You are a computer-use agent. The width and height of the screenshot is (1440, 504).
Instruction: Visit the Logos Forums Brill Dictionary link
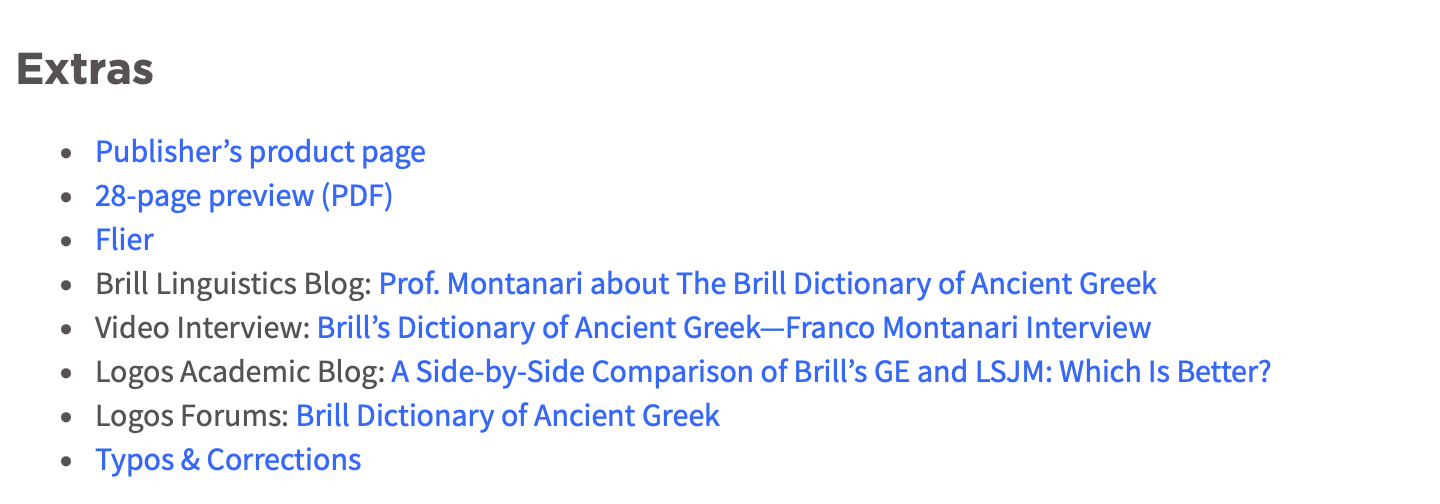coord(508,416)
